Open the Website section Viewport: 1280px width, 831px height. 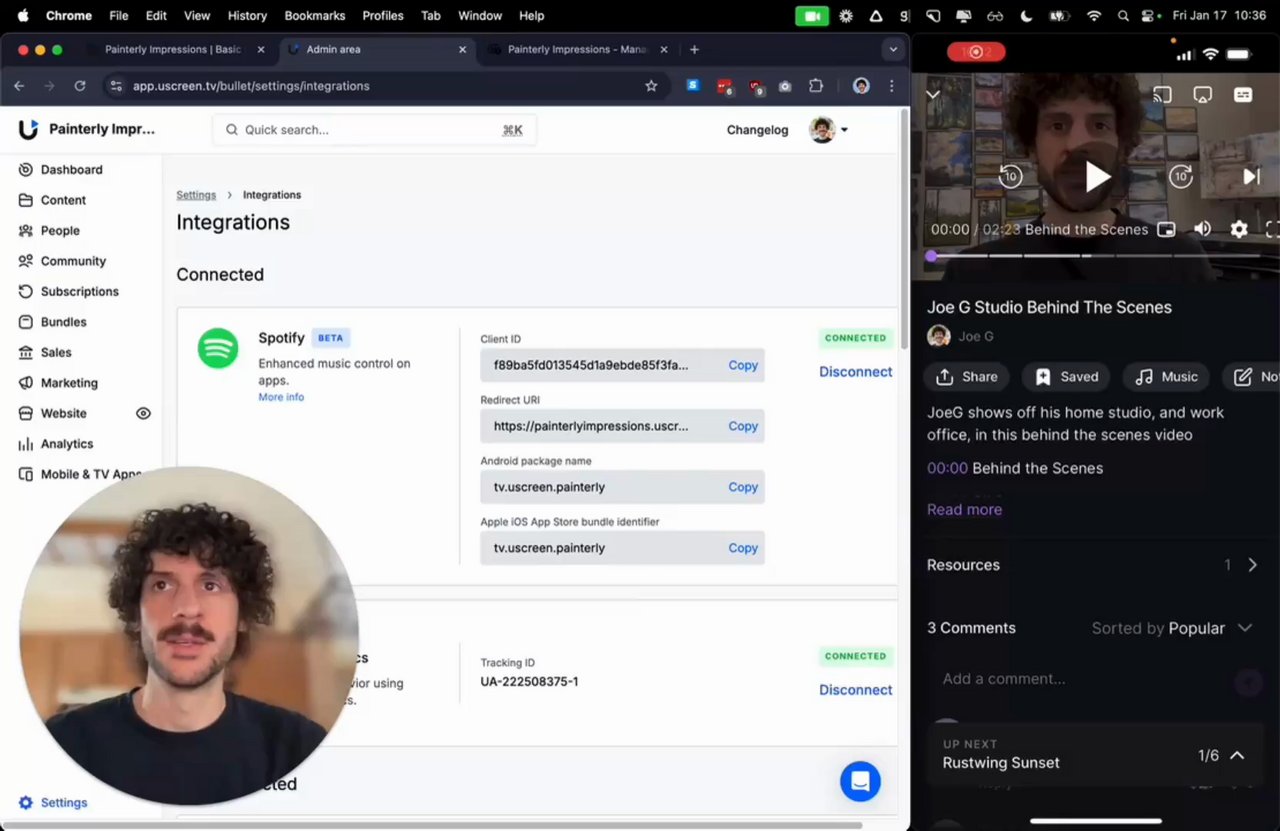(63, 414)
